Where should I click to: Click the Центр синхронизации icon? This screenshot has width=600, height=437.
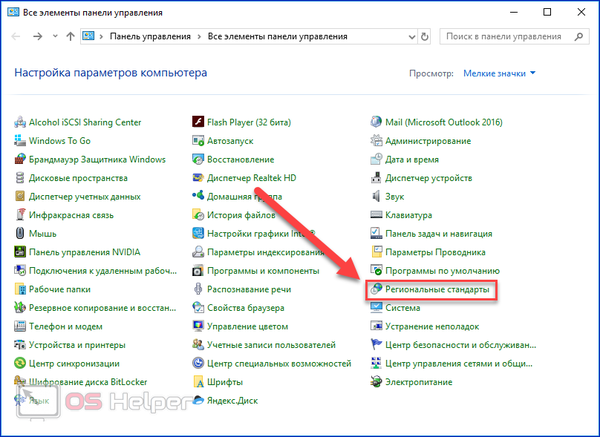pos(20,364)
